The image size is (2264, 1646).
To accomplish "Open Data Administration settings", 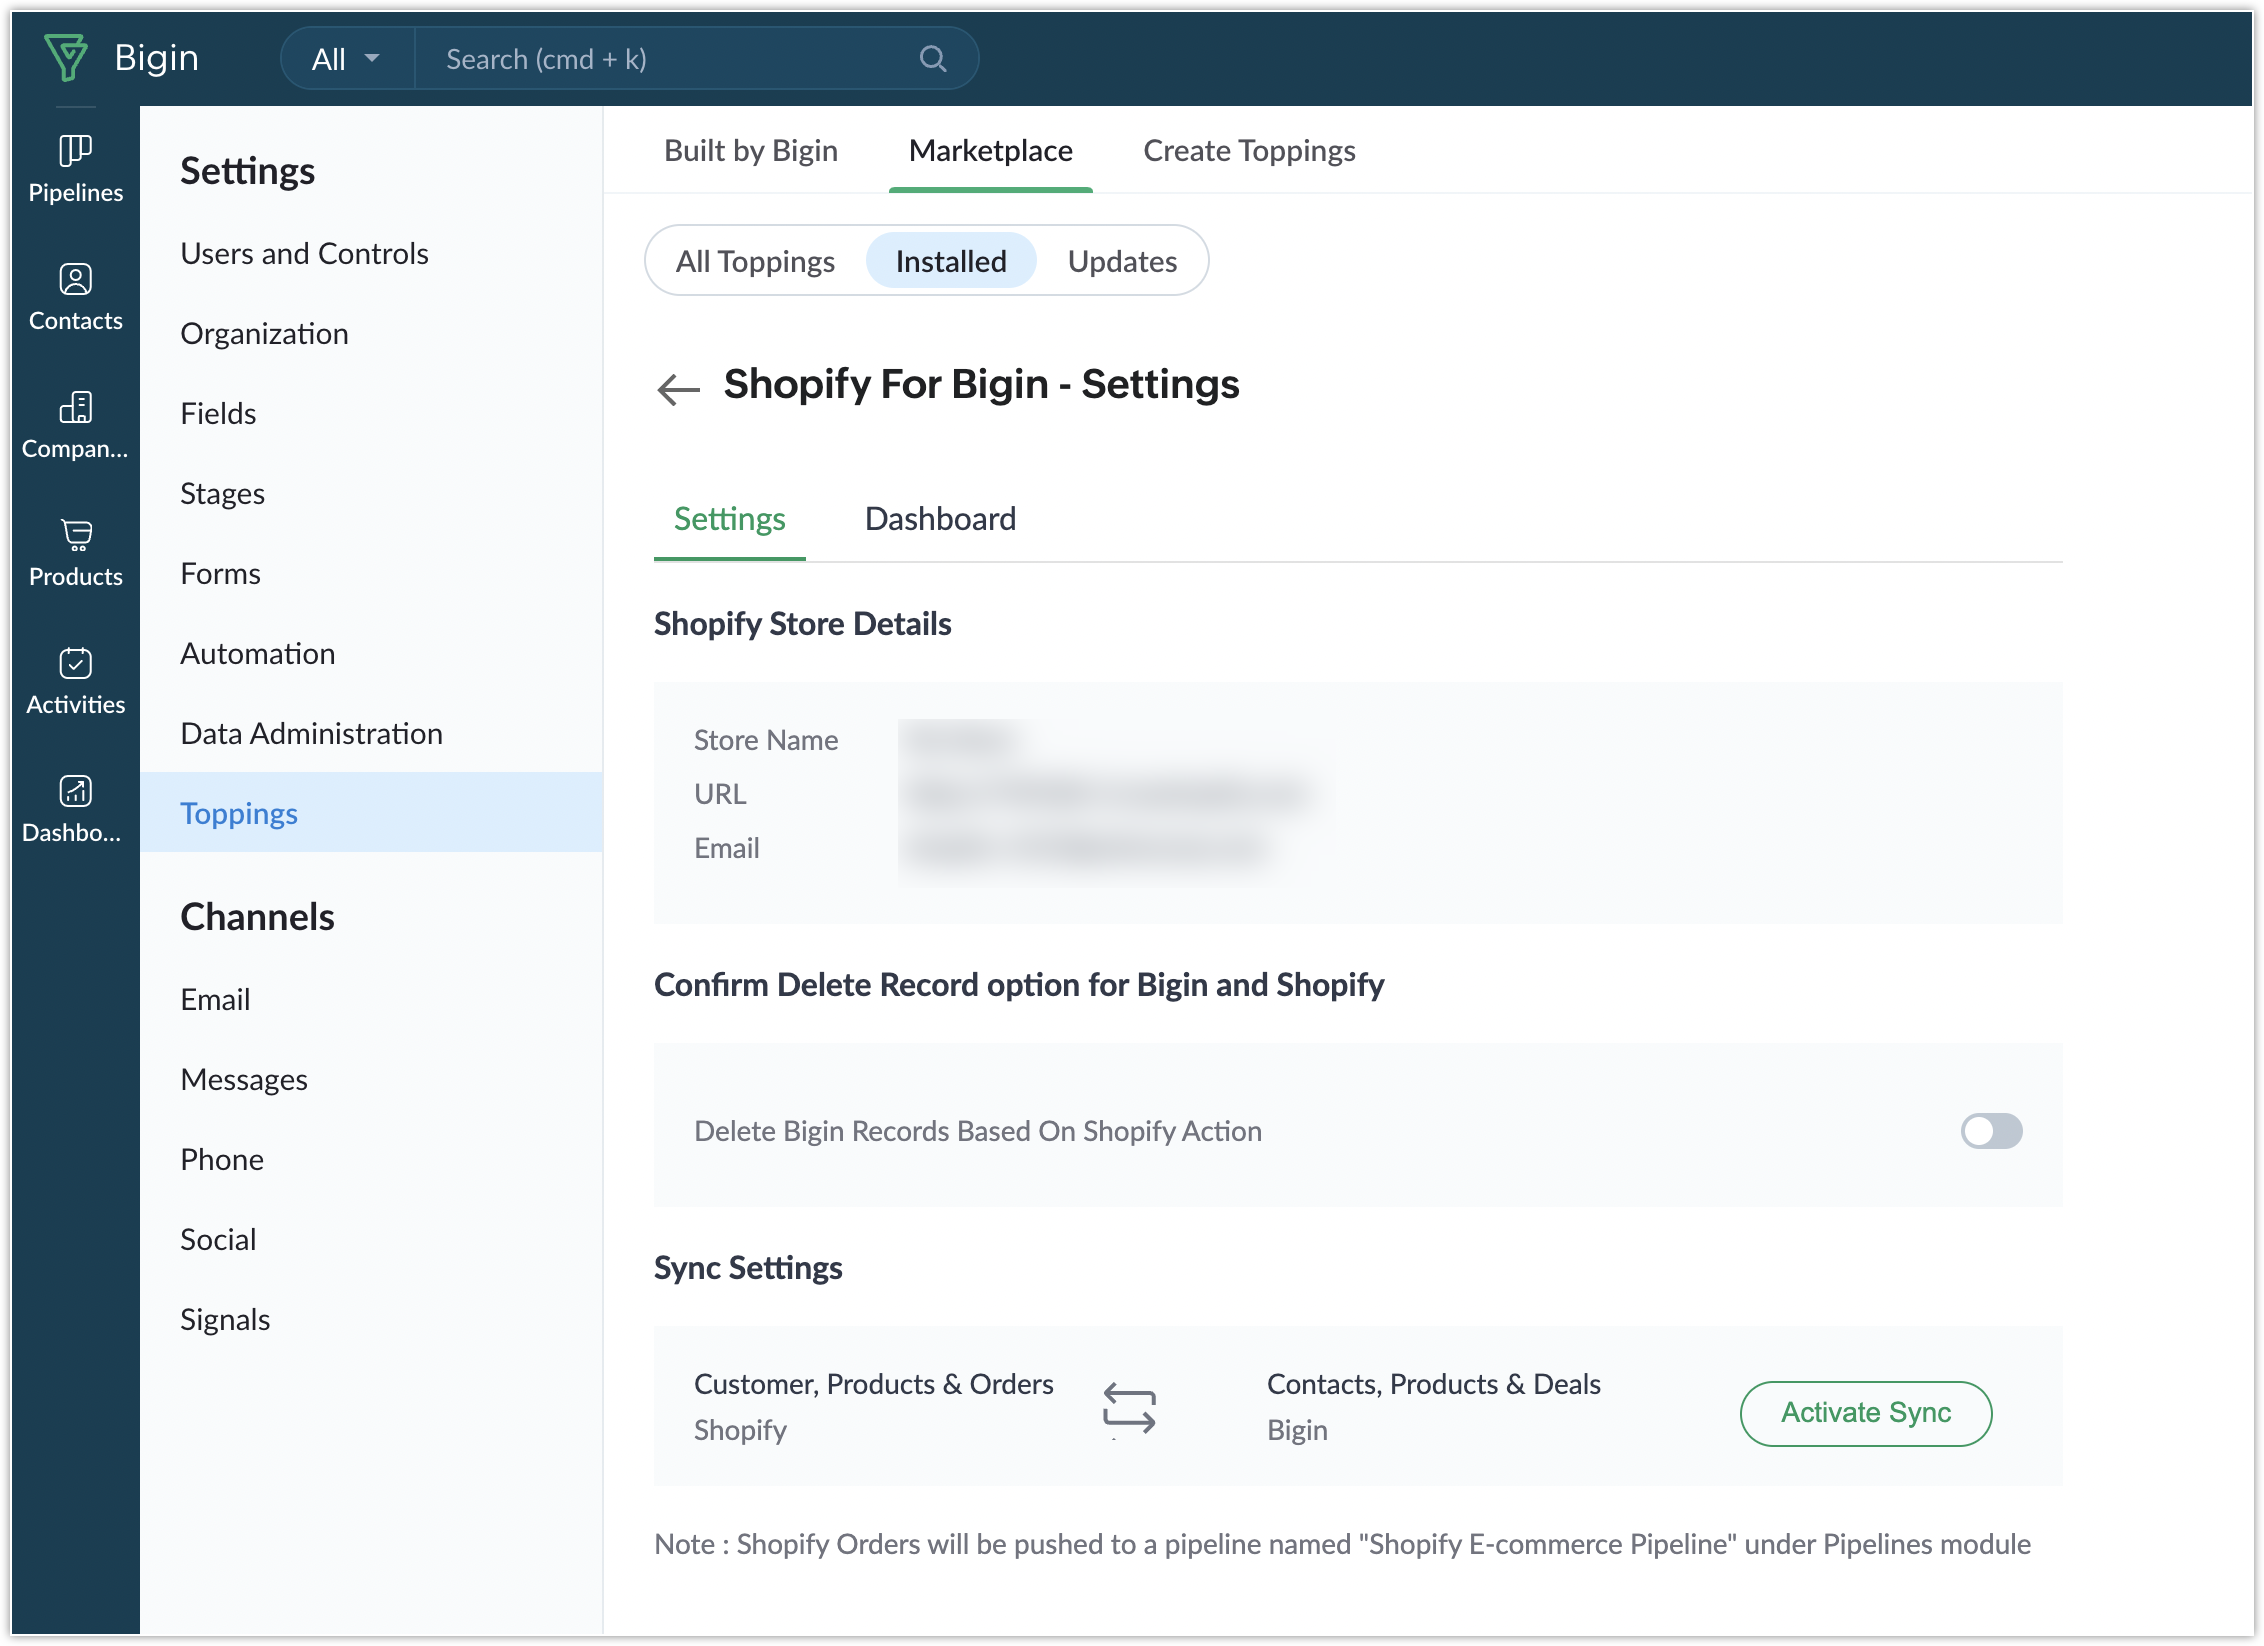I will [311, 734].
